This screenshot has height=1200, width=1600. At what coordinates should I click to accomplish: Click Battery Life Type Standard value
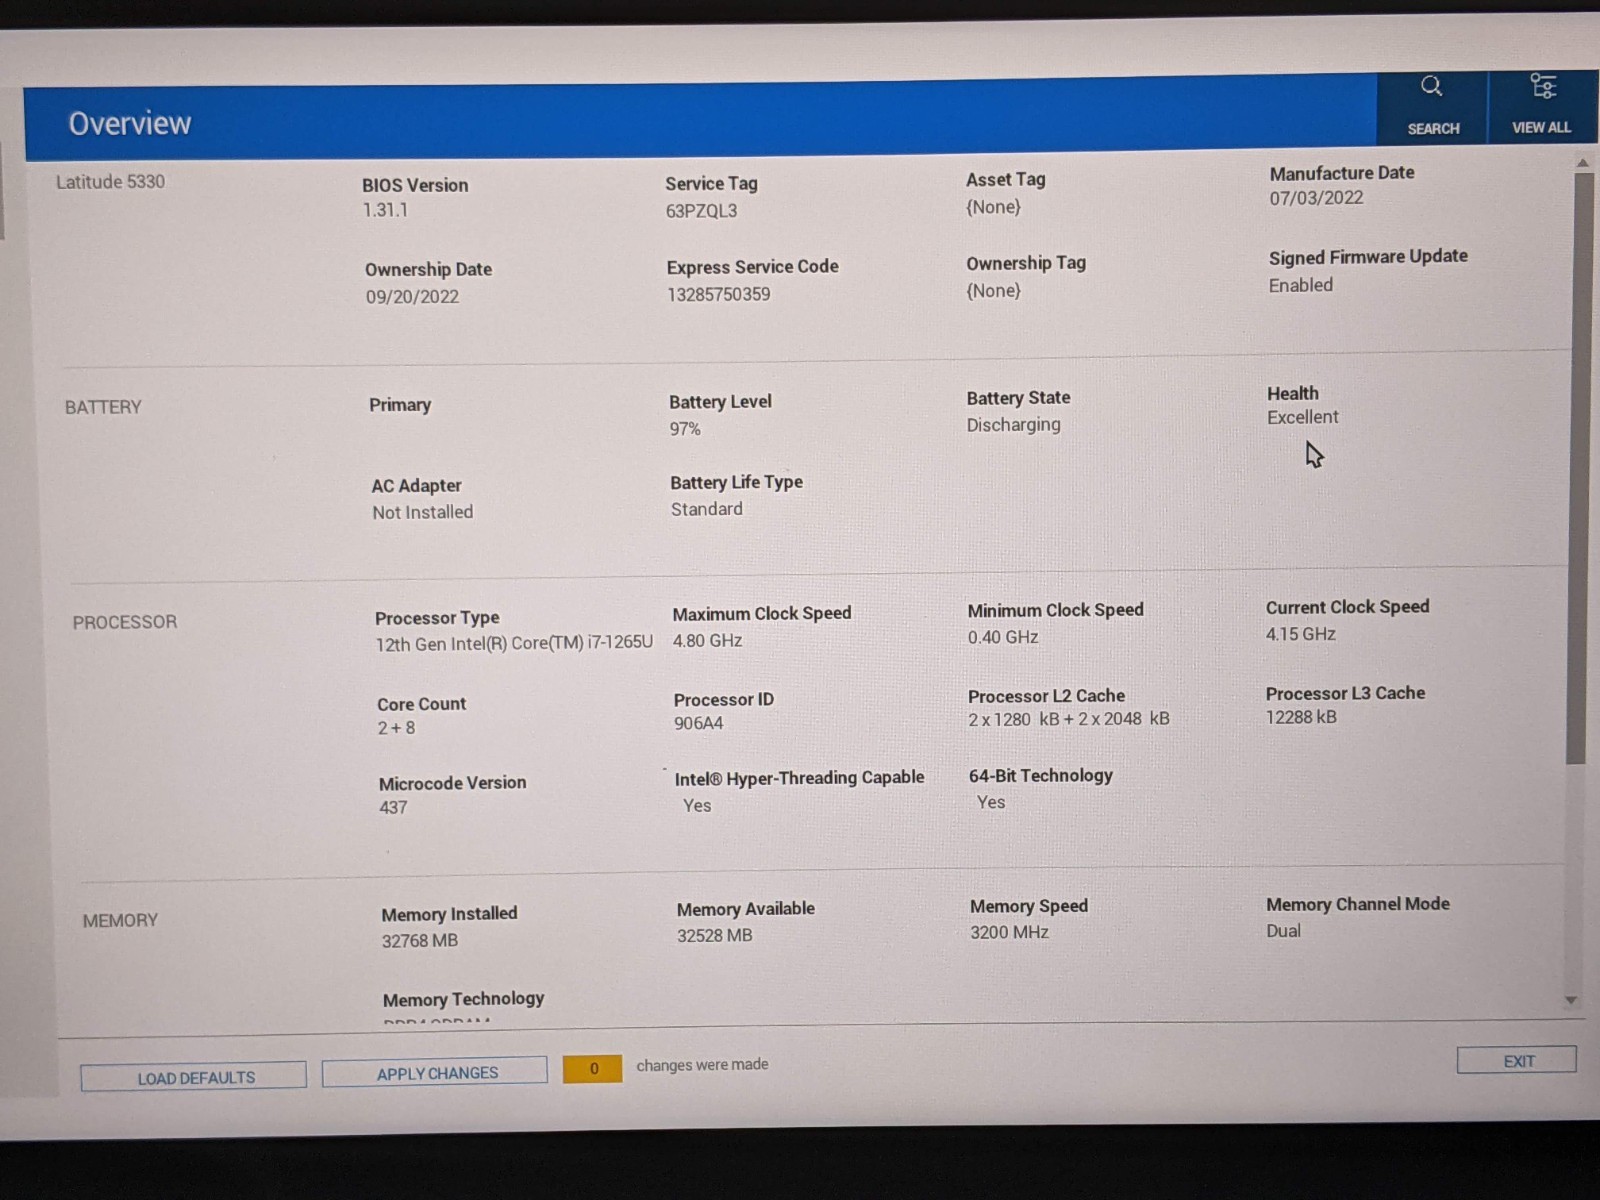[x=706, y=509]
